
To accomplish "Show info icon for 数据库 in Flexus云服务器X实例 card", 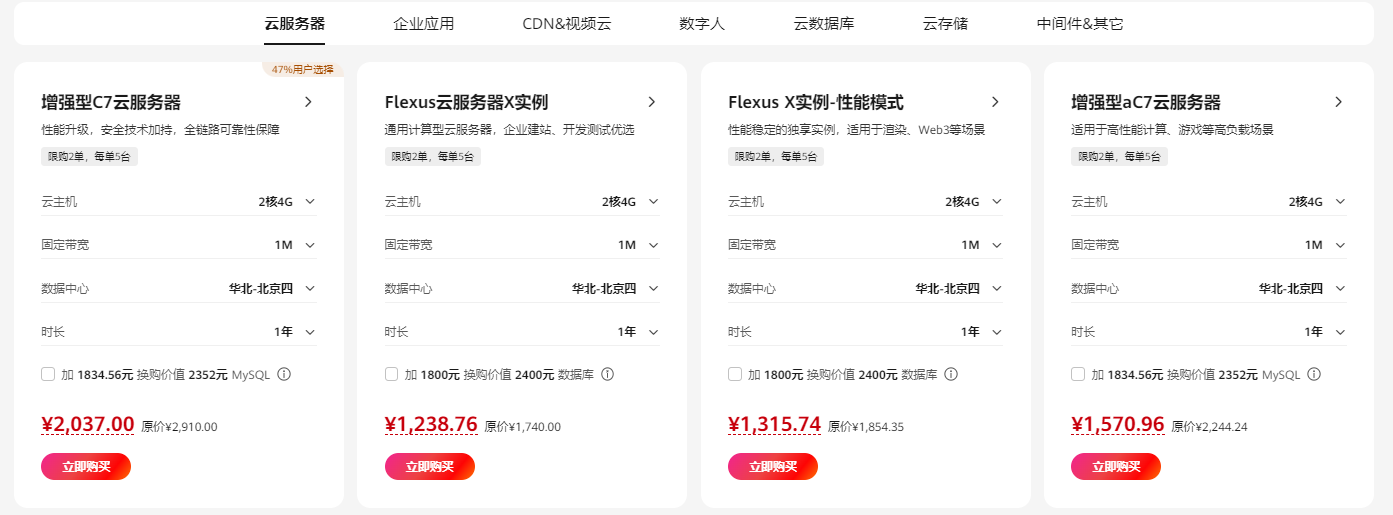I will coord(607,374).
